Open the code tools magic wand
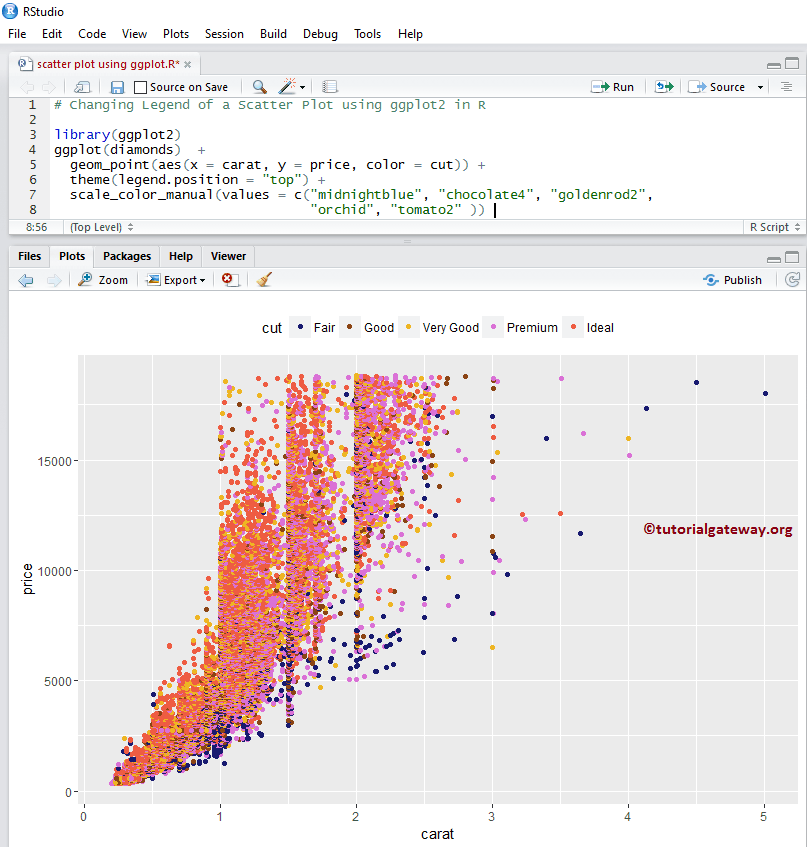The image size is (807, 847). tap(288, 87)
